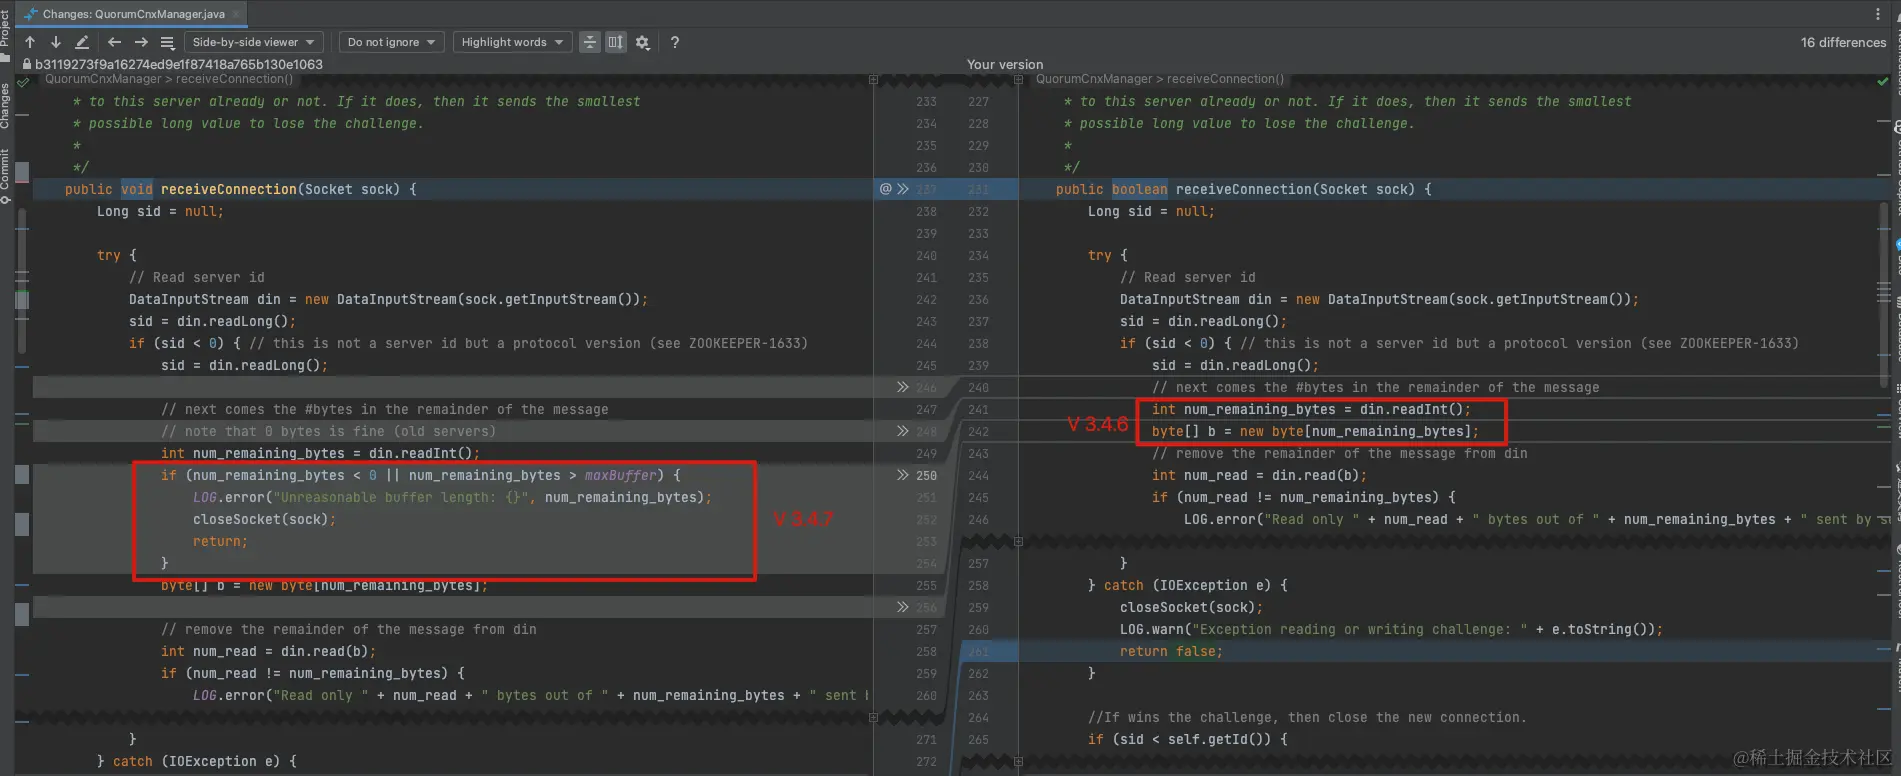Toggle collapse unchanged fragments button

[x=590, y=42]
